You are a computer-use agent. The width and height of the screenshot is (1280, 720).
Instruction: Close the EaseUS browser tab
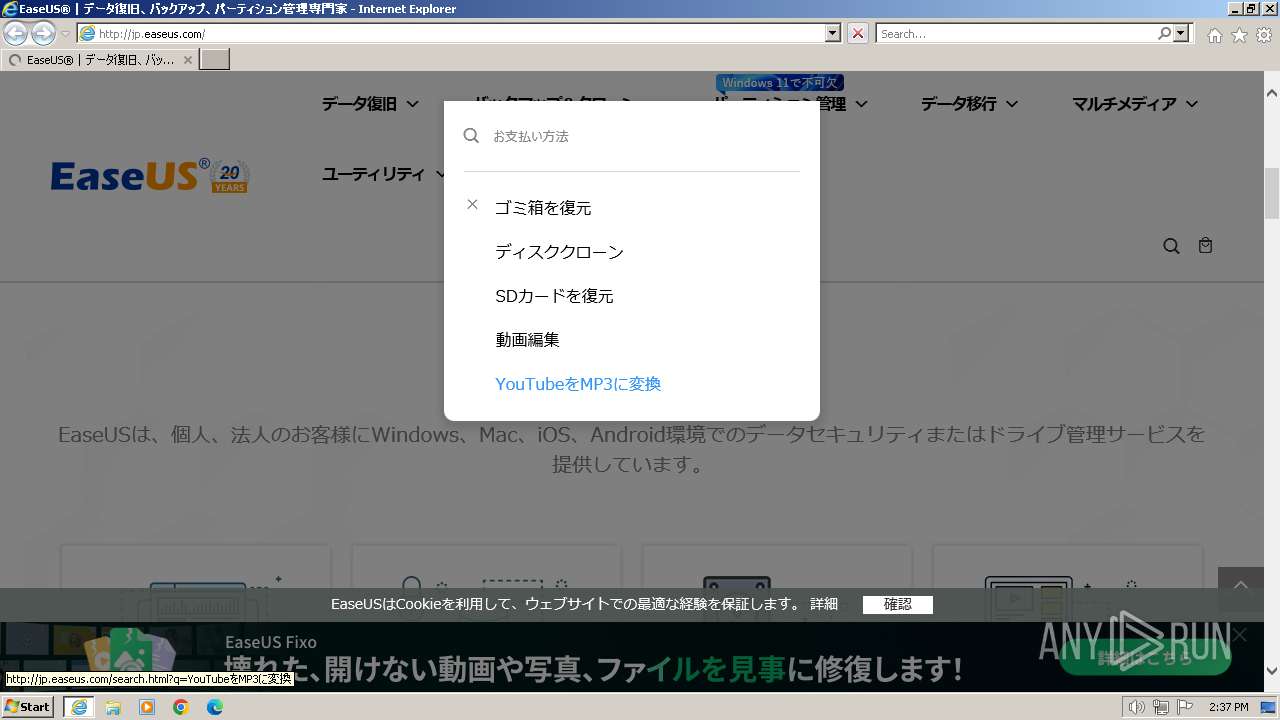pyautogui.click(x=187, y=60)
